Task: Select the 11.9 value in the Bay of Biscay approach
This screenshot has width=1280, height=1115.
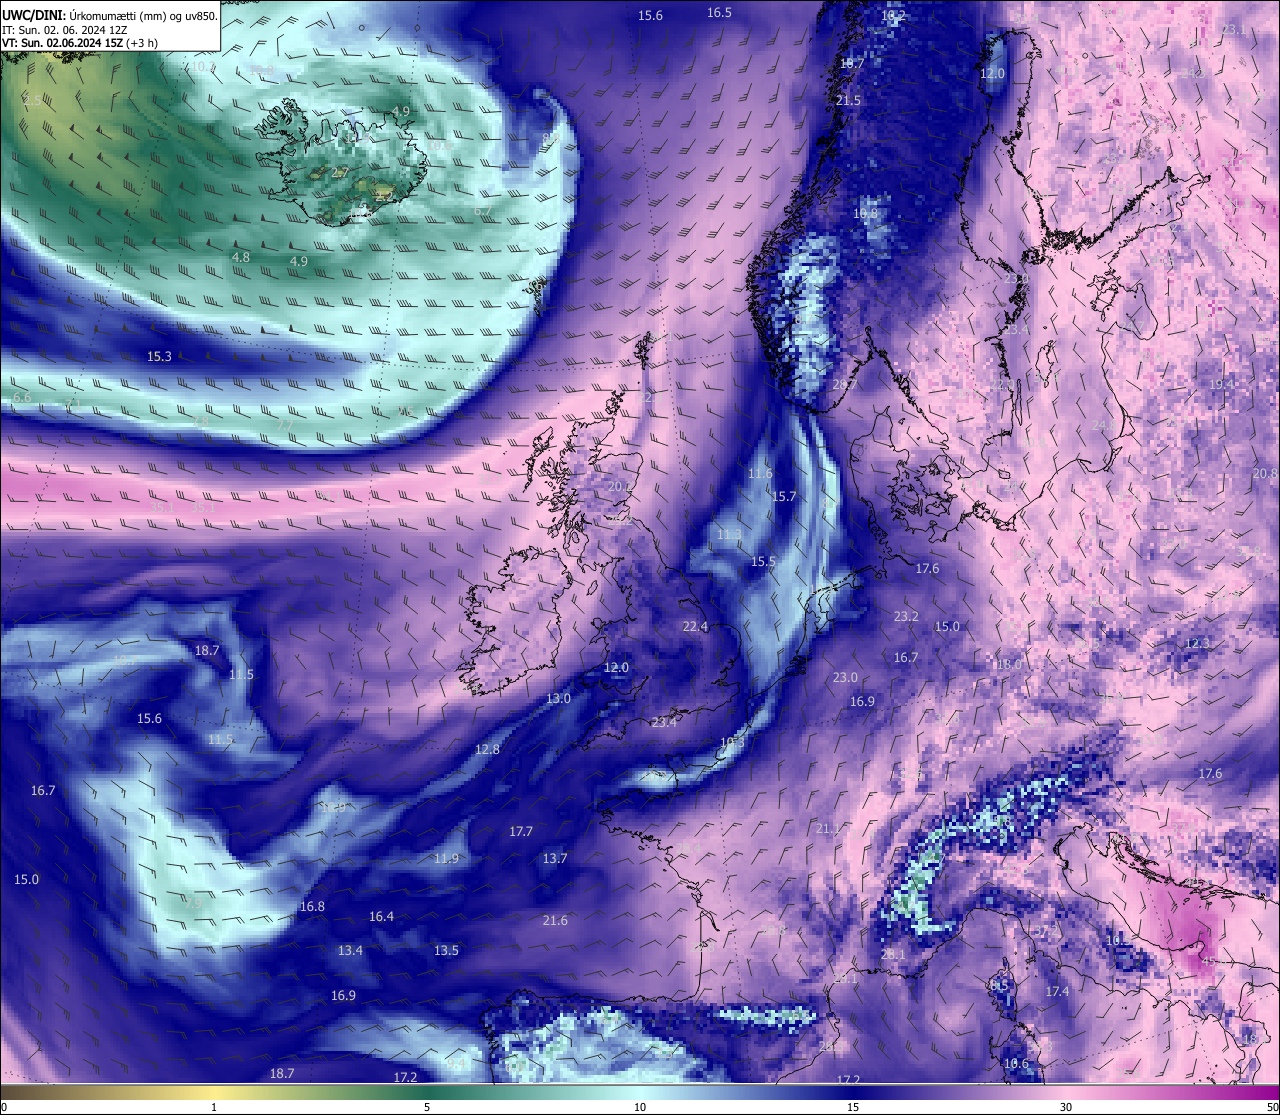Action: pos(446,859)
